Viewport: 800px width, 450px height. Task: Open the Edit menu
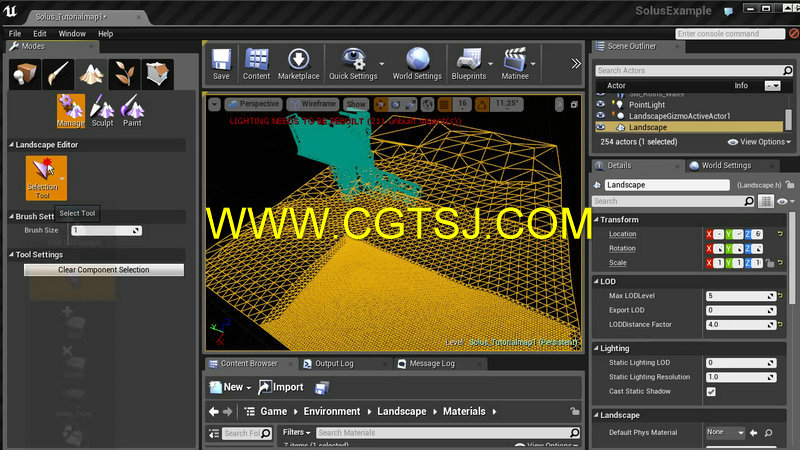click(x=40, y=34)
